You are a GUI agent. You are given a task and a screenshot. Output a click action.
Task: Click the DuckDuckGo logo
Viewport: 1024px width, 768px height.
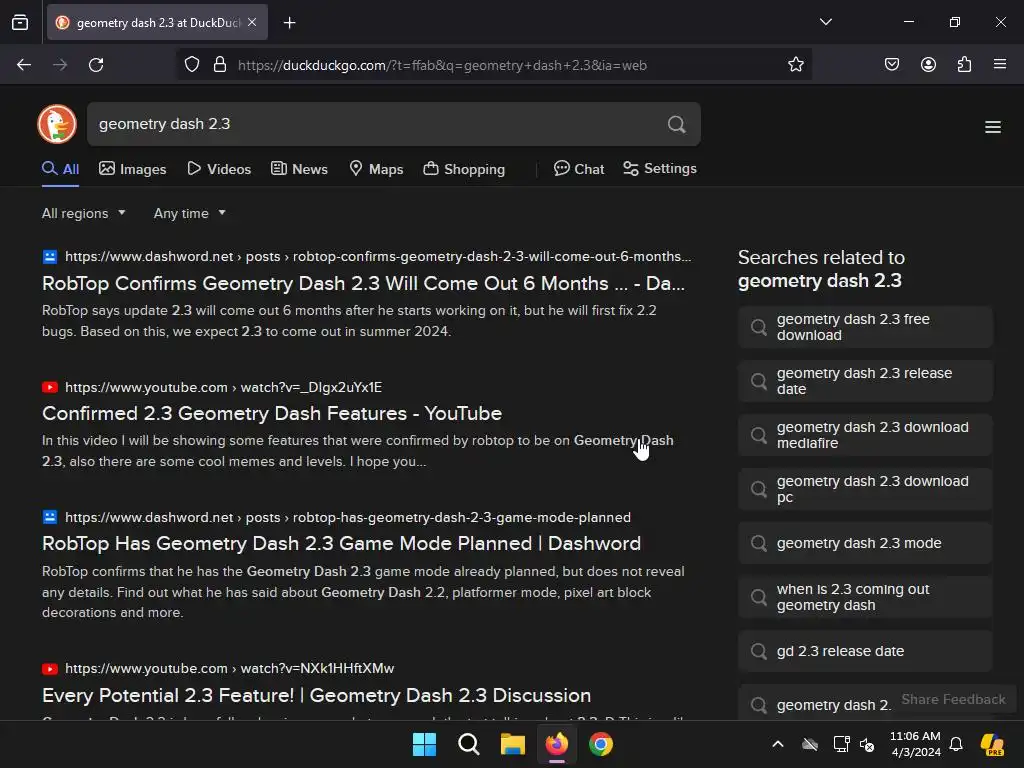(57, 123)
